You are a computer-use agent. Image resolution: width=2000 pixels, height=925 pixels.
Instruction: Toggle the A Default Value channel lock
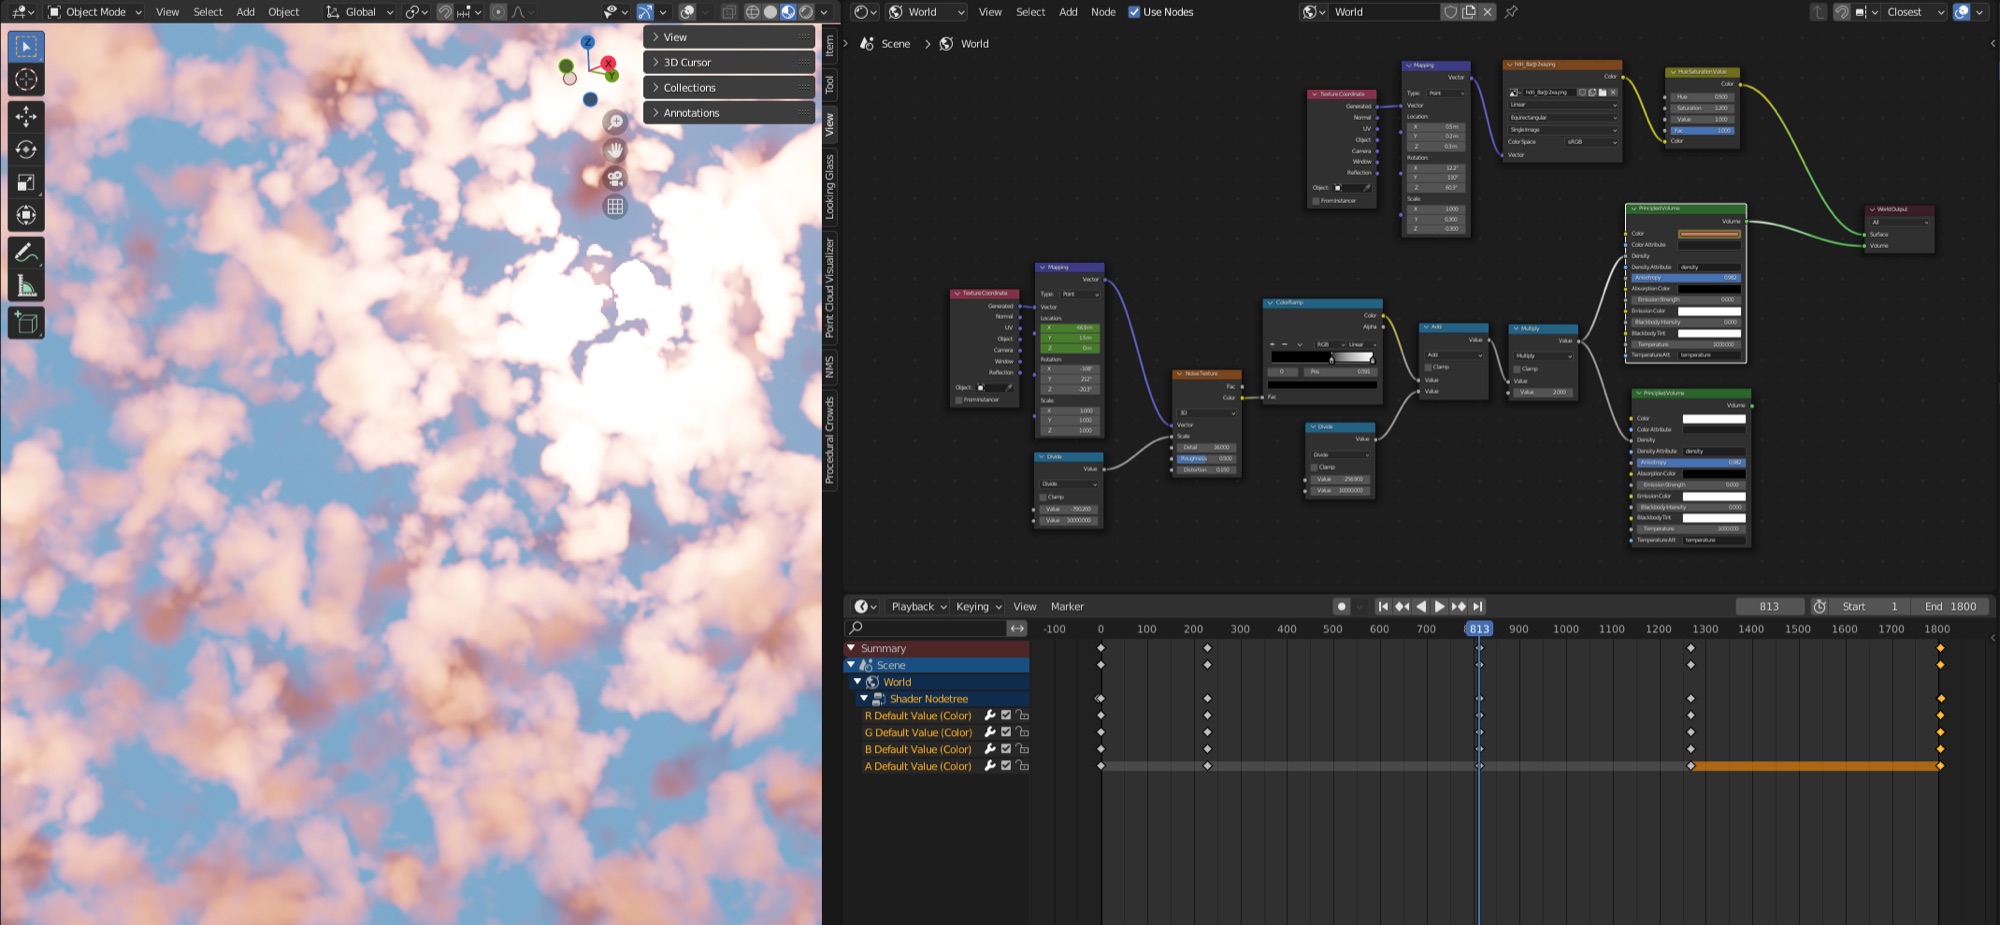click(1022, 767)
